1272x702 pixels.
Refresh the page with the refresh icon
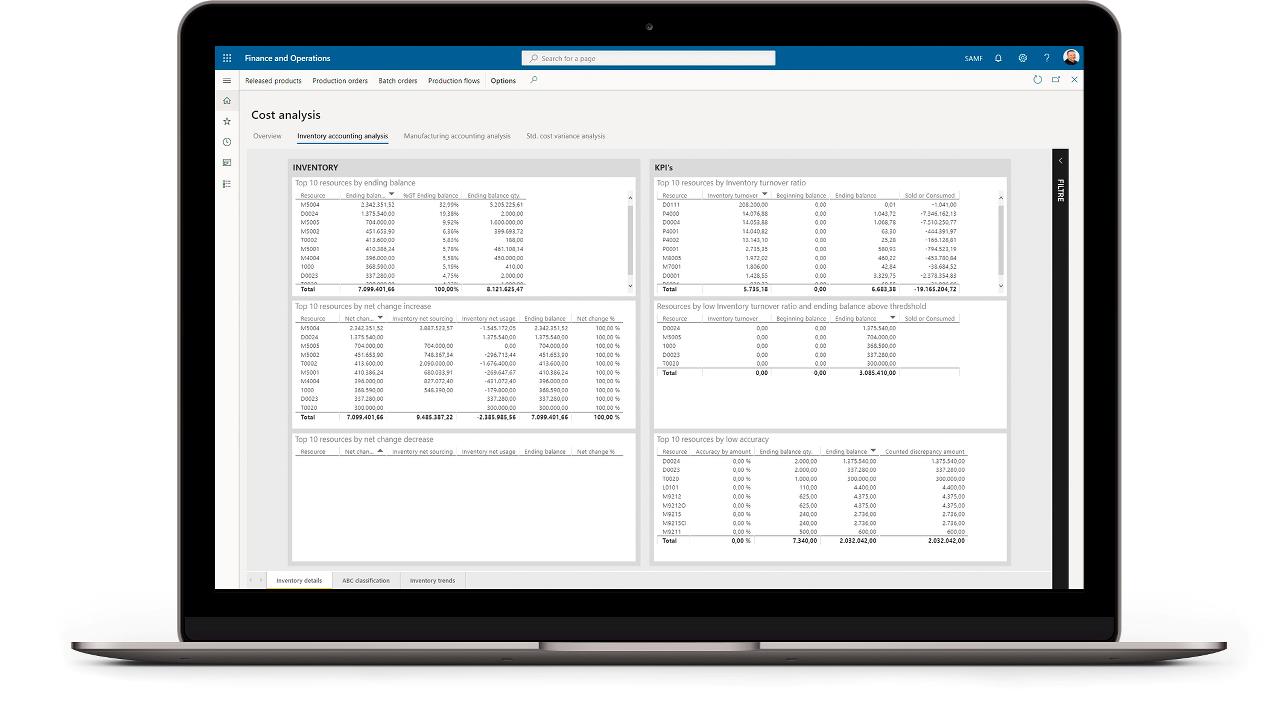[1037, 80]
